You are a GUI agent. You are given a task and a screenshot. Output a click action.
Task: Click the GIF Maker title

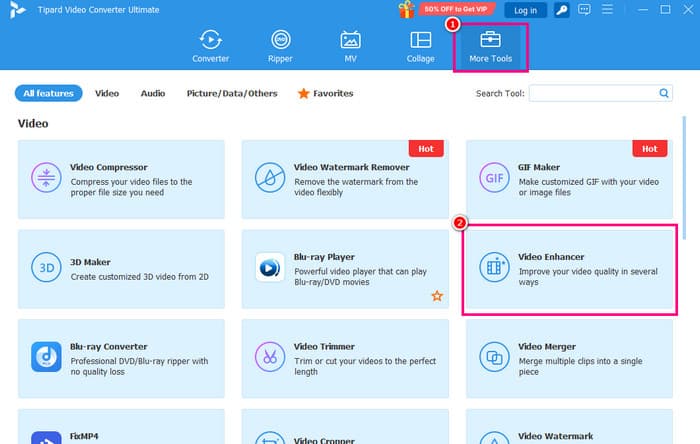coord(539,167)
